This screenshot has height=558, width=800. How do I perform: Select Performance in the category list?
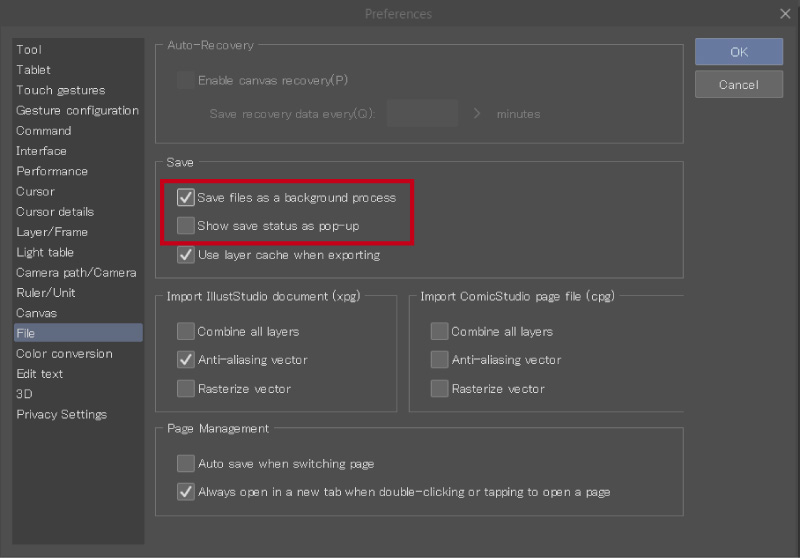point(52,171)
